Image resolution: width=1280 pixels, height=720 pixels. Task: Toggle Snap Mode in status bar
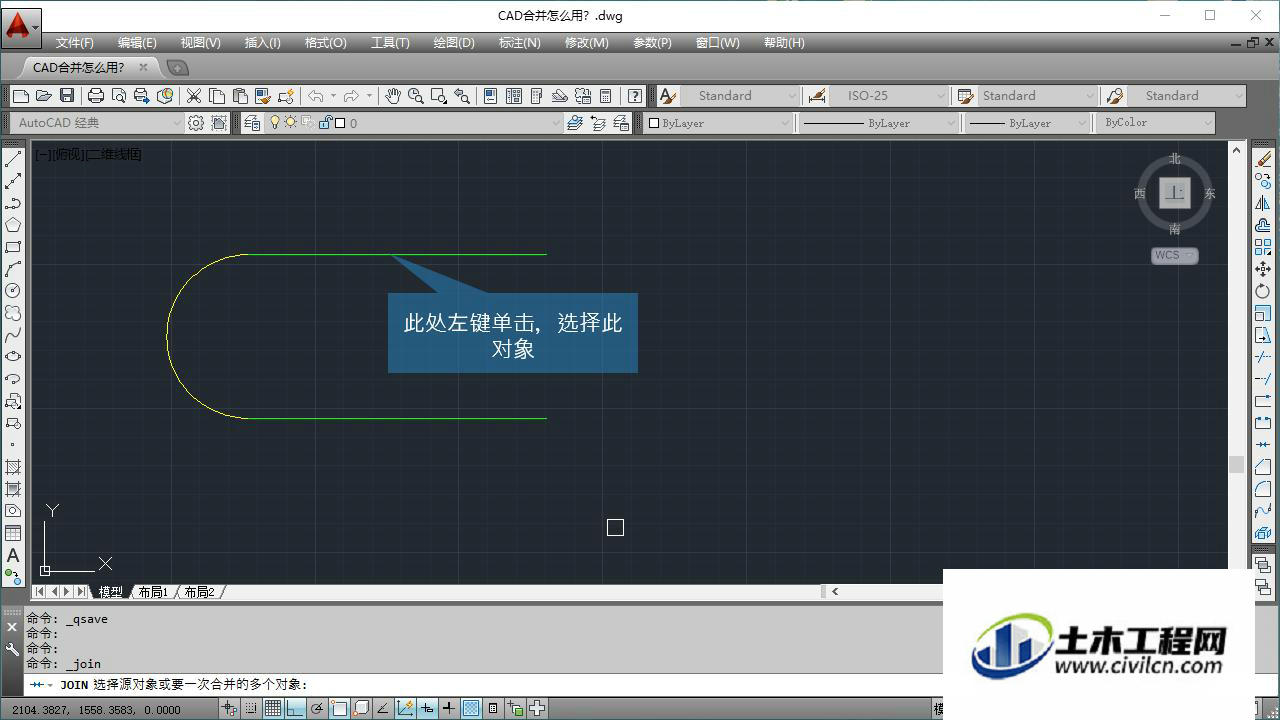251,709
